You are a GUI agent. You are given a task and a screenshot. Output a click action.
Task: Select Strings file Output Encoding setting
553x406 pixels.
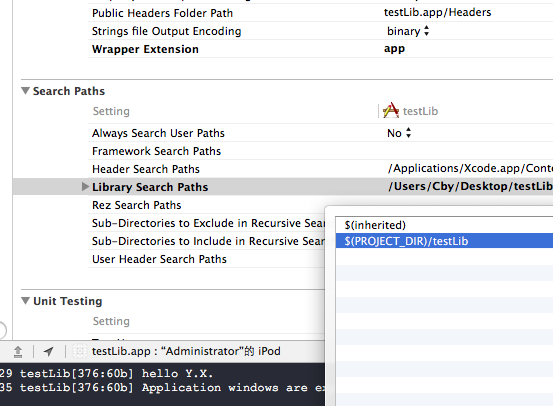166,31
